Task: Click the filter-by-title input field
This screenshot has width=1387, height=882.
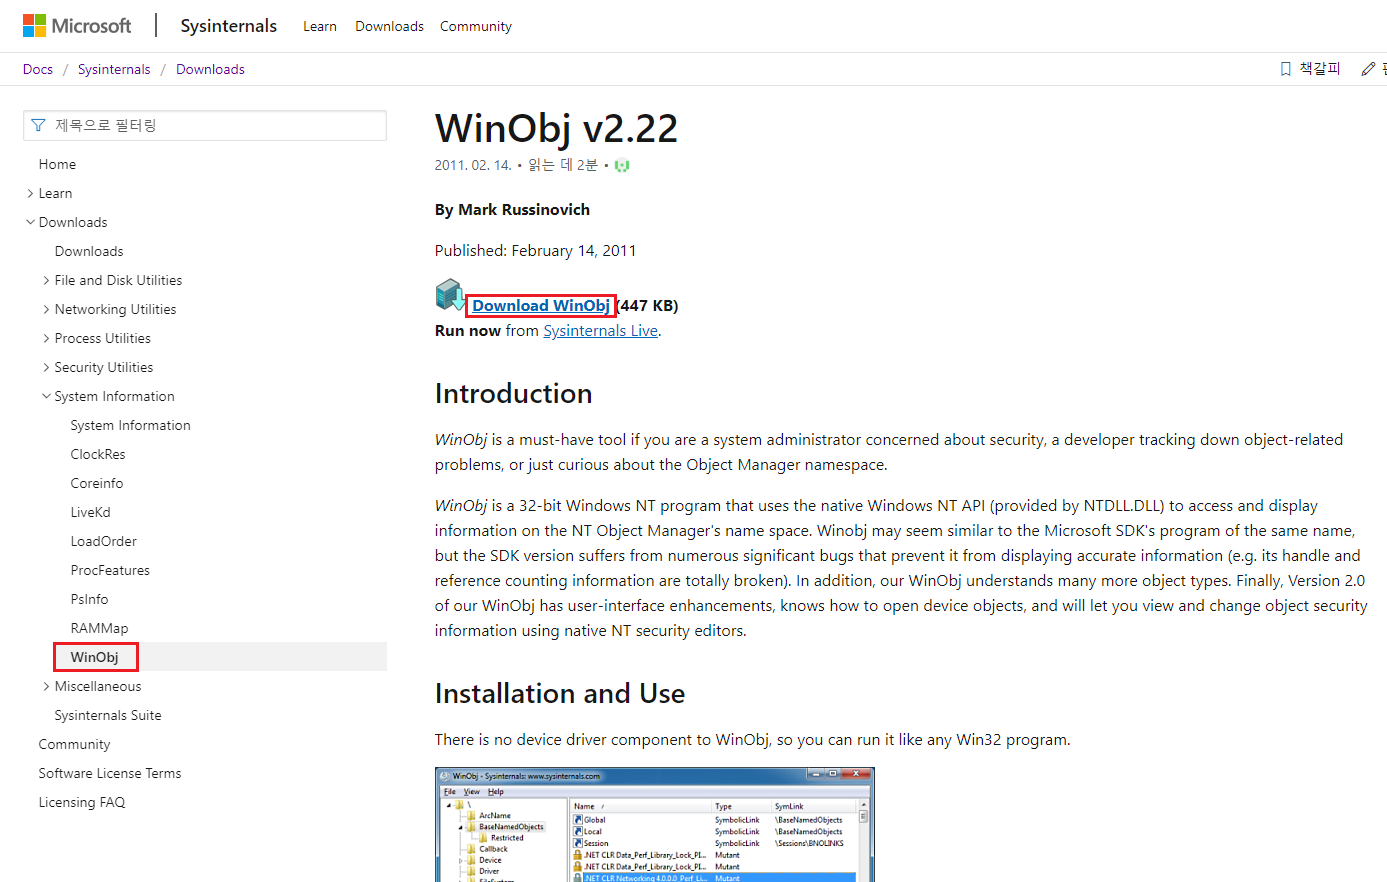Action: [x=205, y=125]
